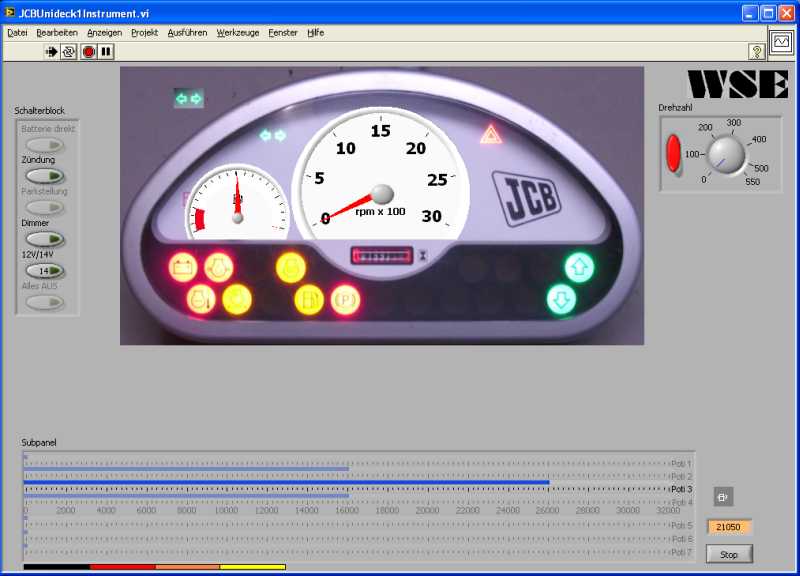800x576 pixels.
Task: Click the red hazard warning triangle
Action: pyautogui.click(x=491, y=135)
